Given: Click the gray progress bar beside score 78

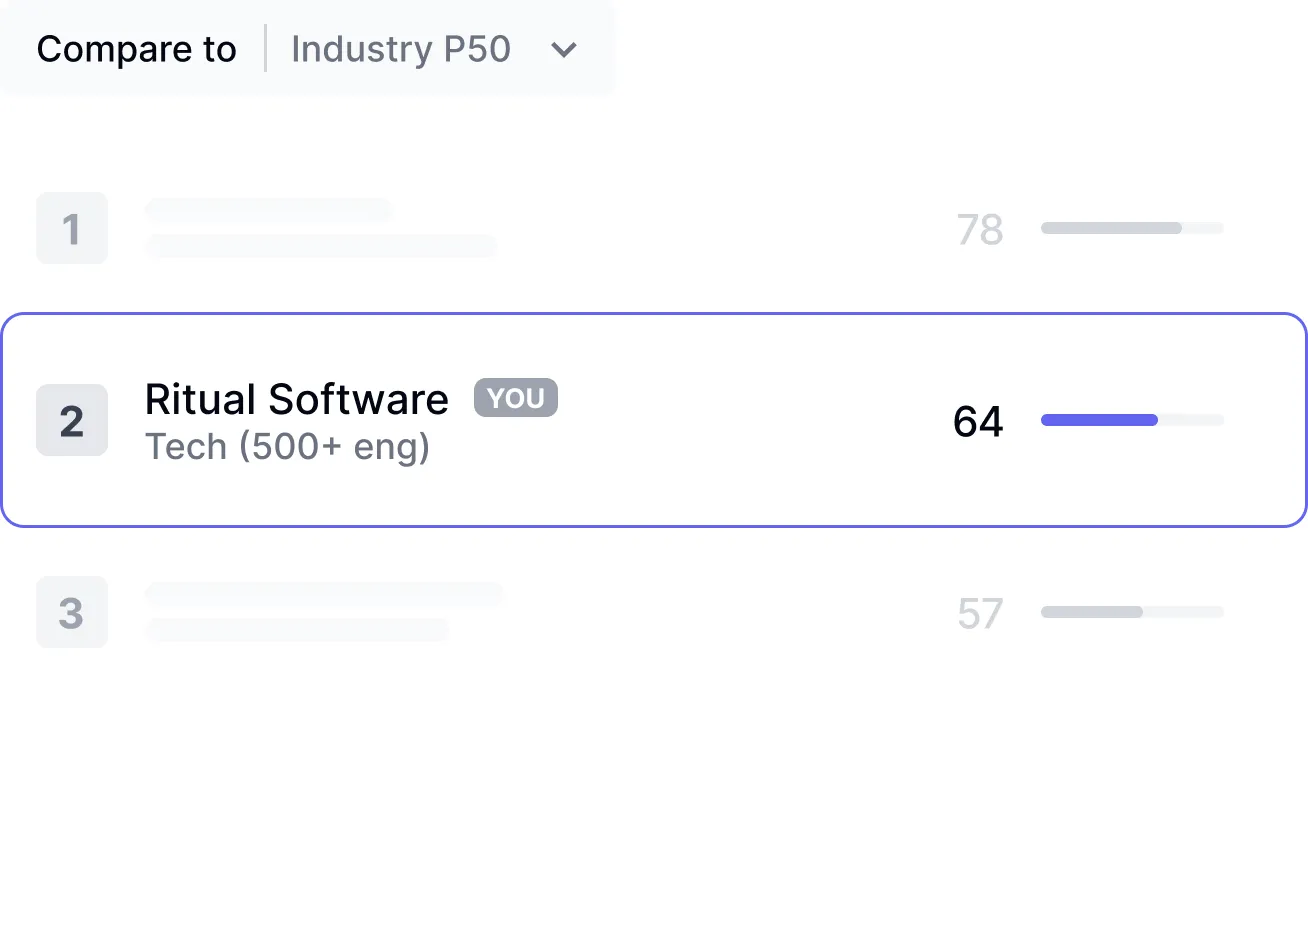Looking at the screenshot, I should [1111, 228].
